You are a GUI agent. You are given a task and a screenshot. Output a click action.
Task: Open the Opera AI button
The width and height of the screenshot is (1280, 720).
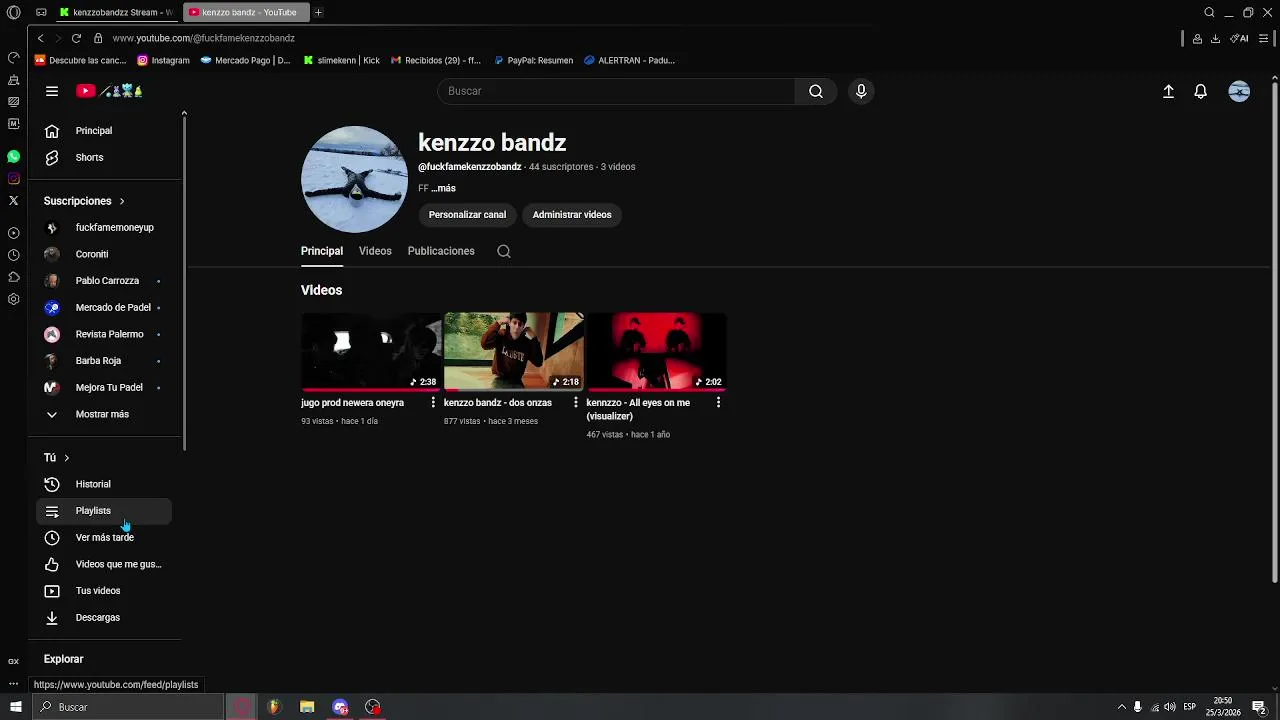coord(1240,38)
